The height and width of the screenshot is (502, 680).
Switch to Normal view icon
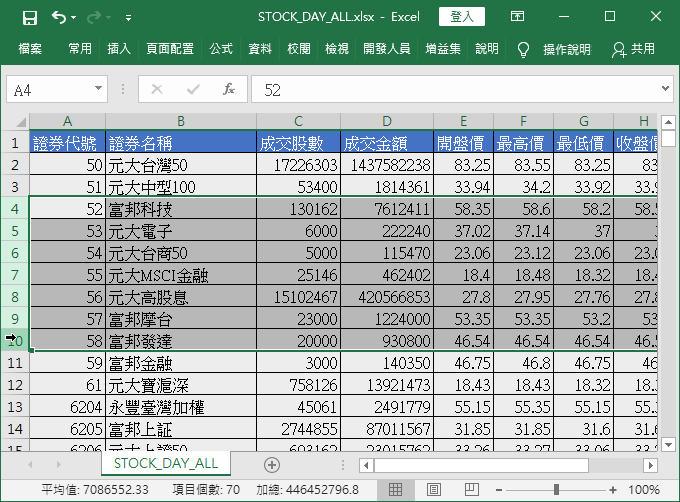395,490
